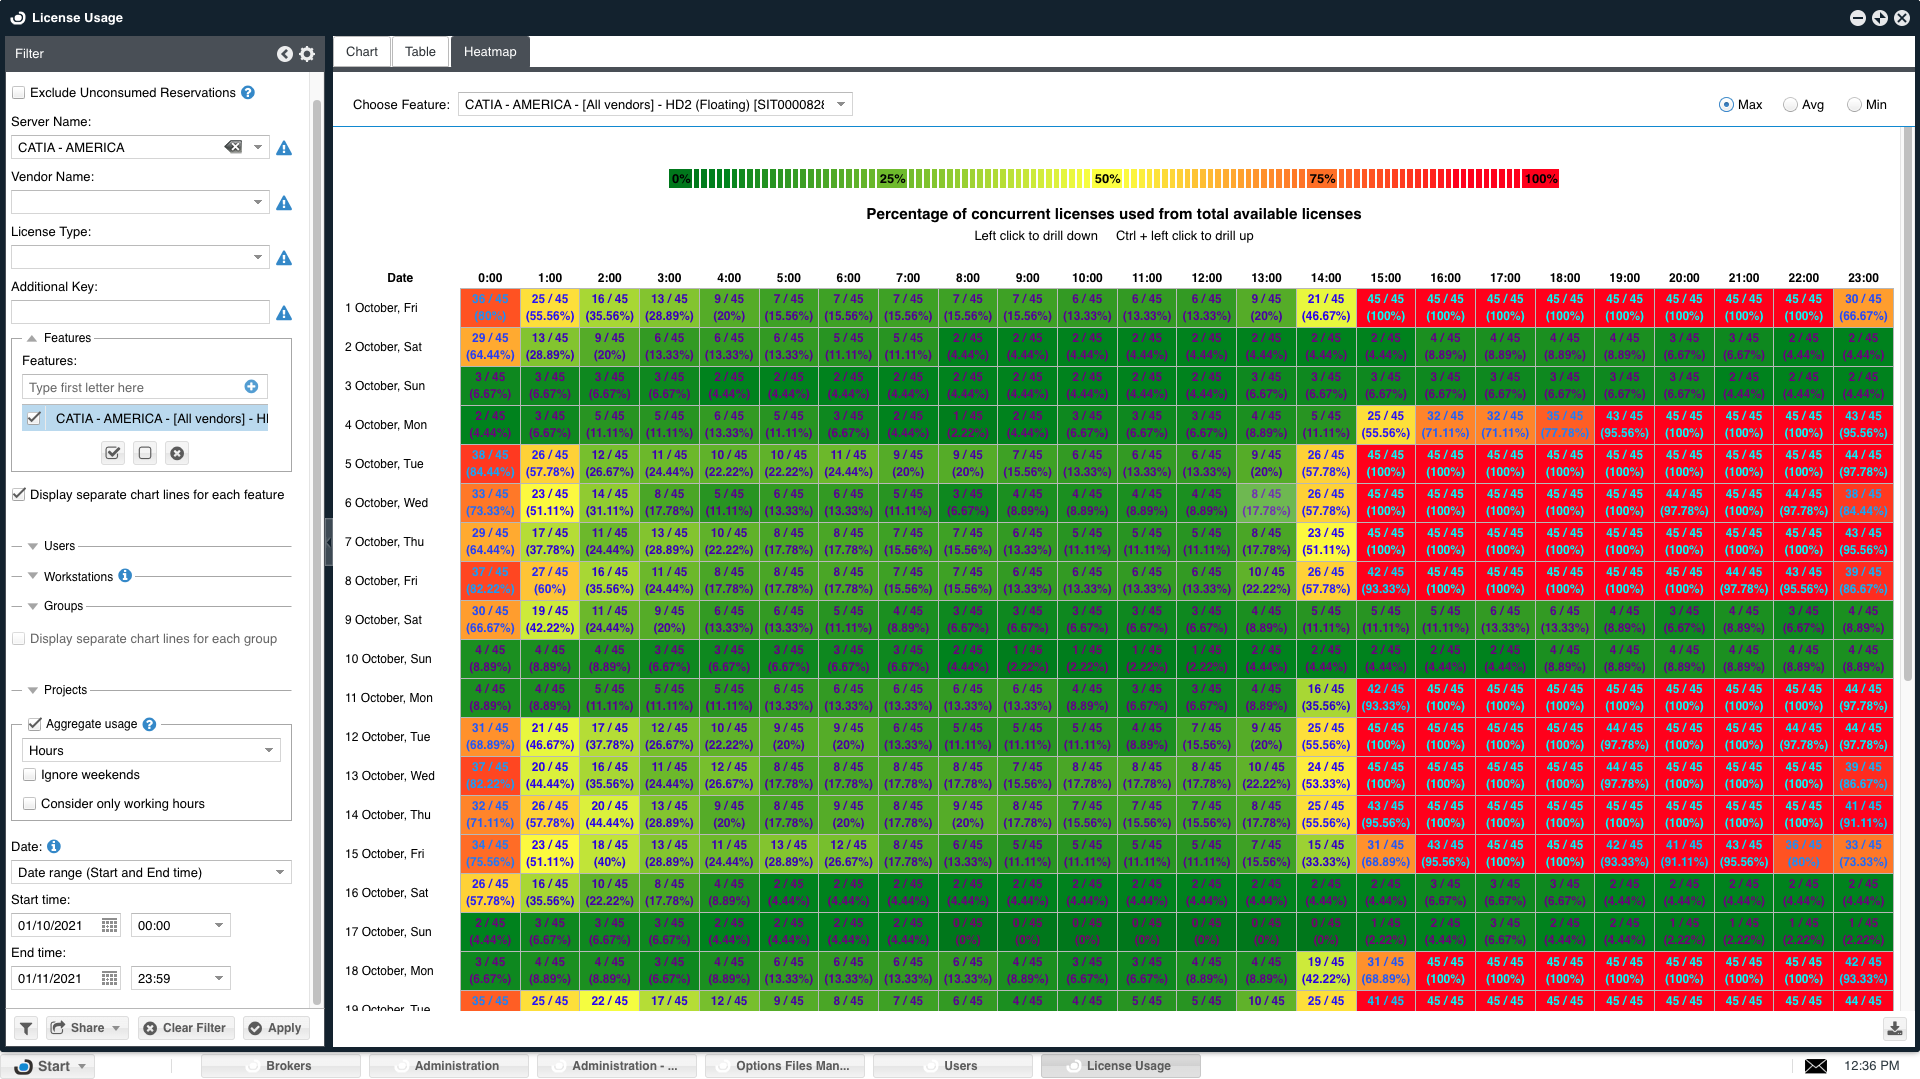The image size is (1920, 1079).
Task: Click the 50% mark on color legend
Action: click(1107, 179)
